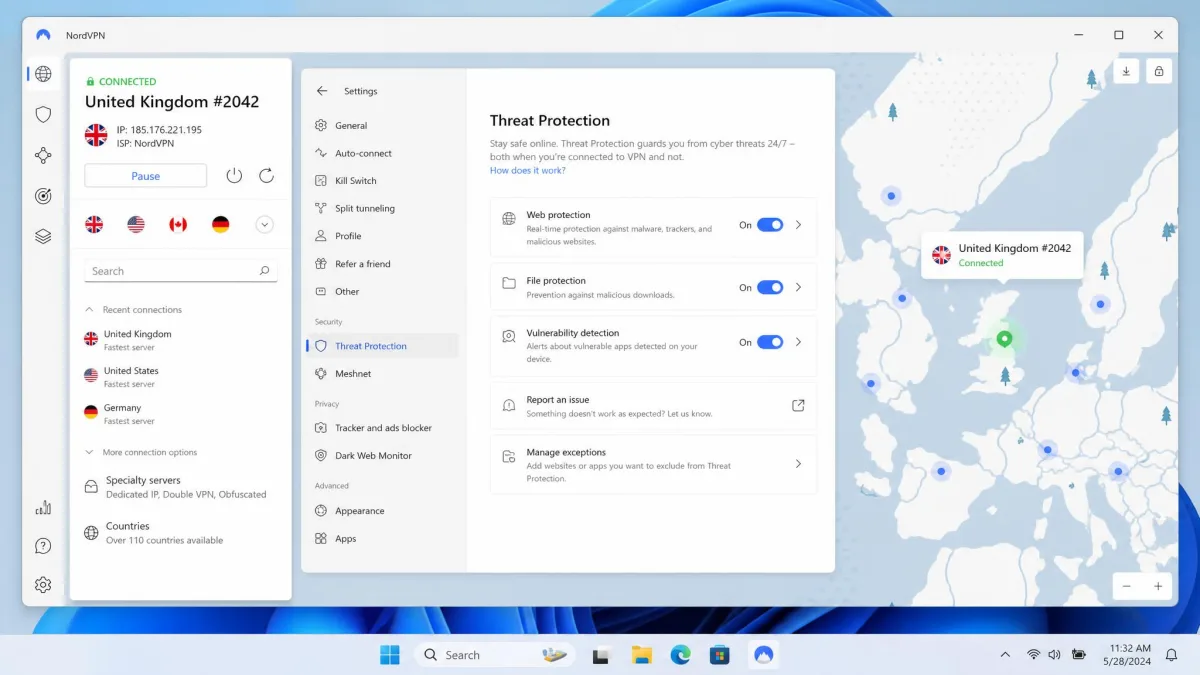
Task: Open the help question mark sidebar icon
Action: 43,546
